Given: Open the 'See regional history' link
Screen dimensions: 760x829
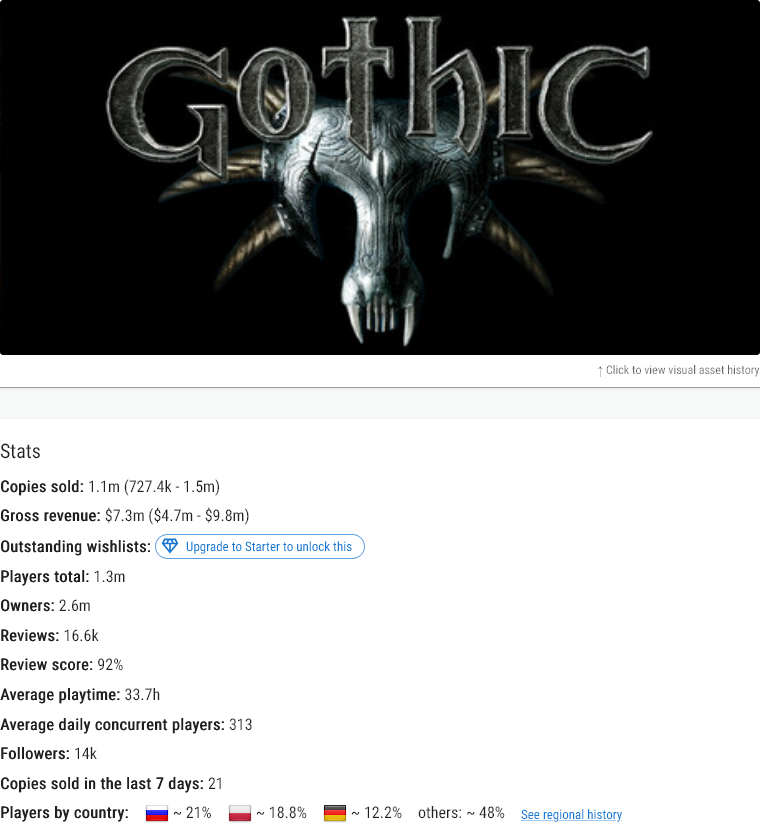Looking at the screenshot, I should click(571, 814).
